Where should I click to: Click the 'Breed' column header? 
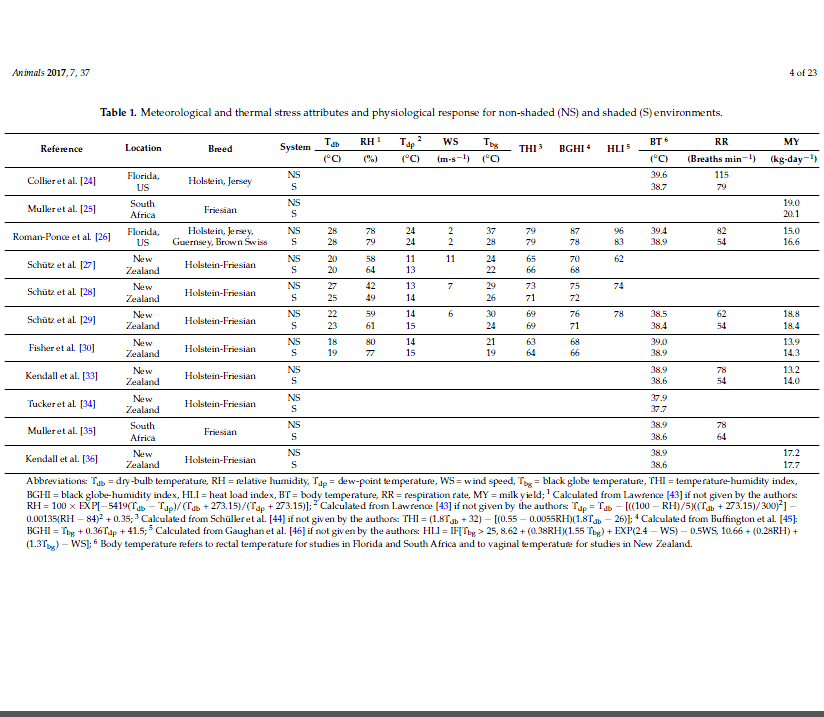[220, 149]
